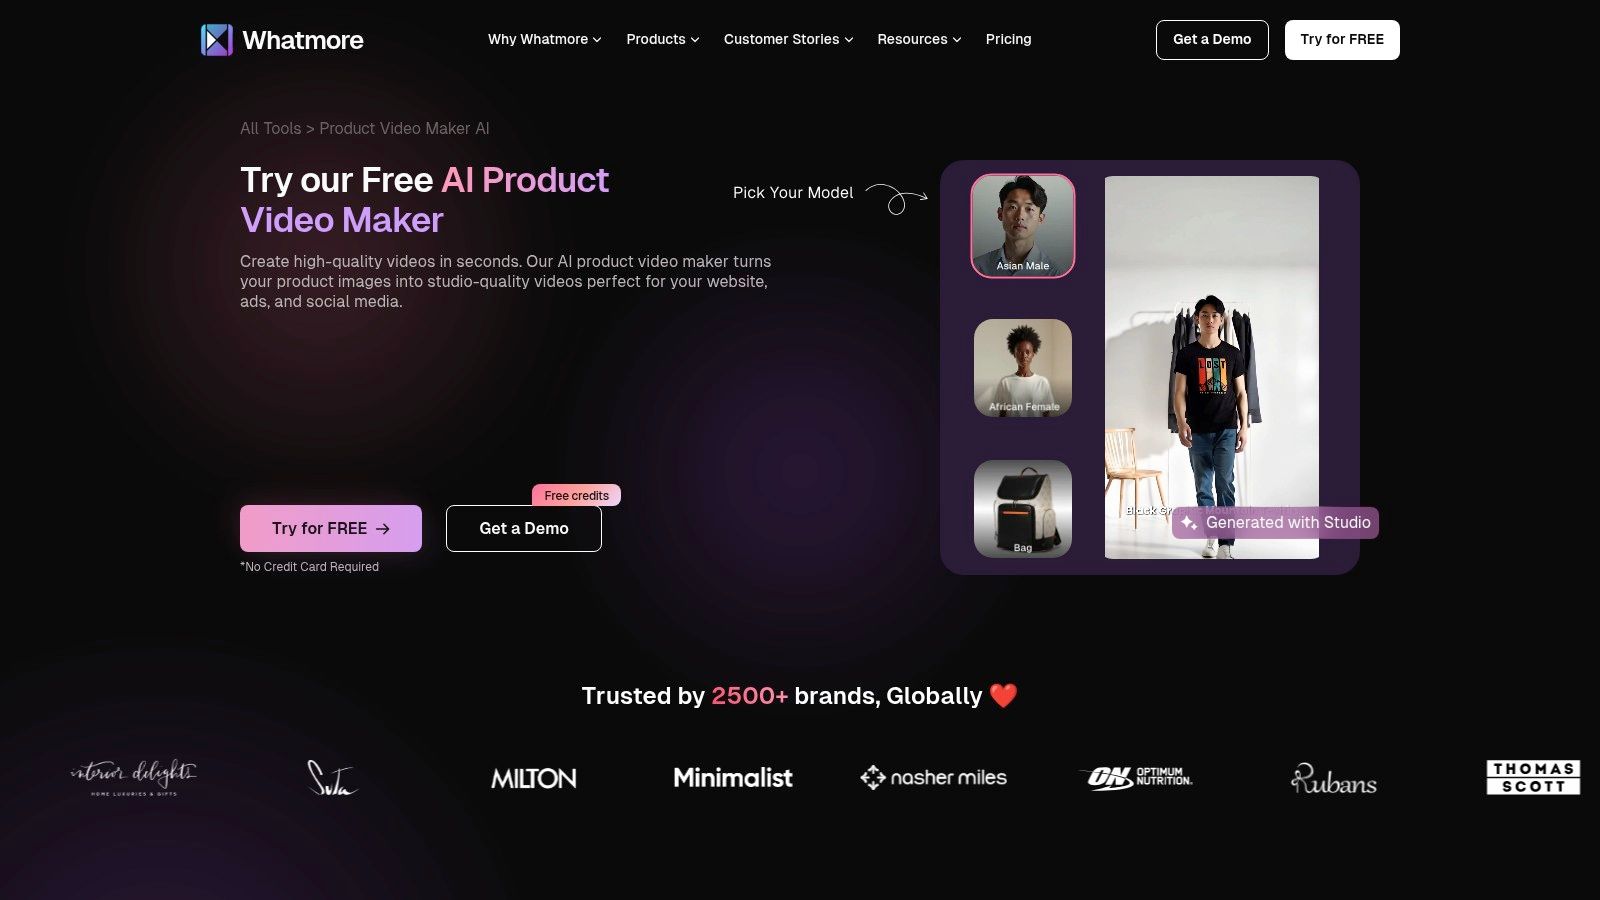Go to the Pricing page

click(x=1008, y=39)
